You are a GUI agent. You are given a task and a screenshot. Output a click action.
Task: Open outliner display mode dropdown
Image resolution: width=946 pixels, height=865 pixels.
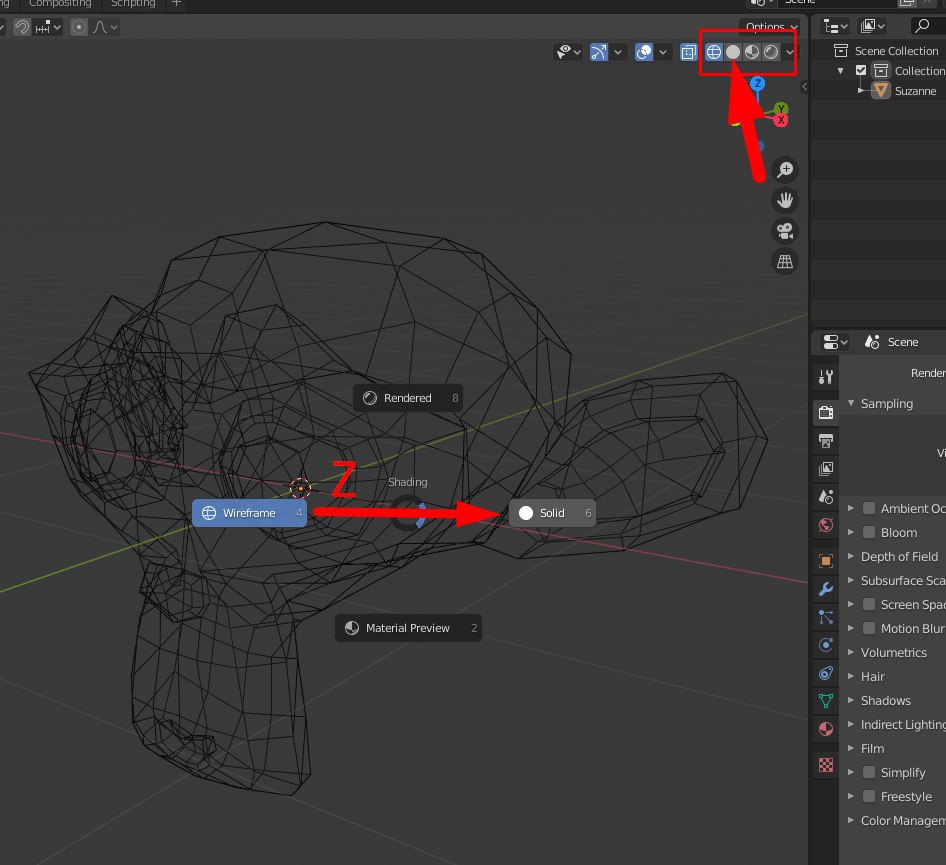pyautogui.click(x=872, y=26)
